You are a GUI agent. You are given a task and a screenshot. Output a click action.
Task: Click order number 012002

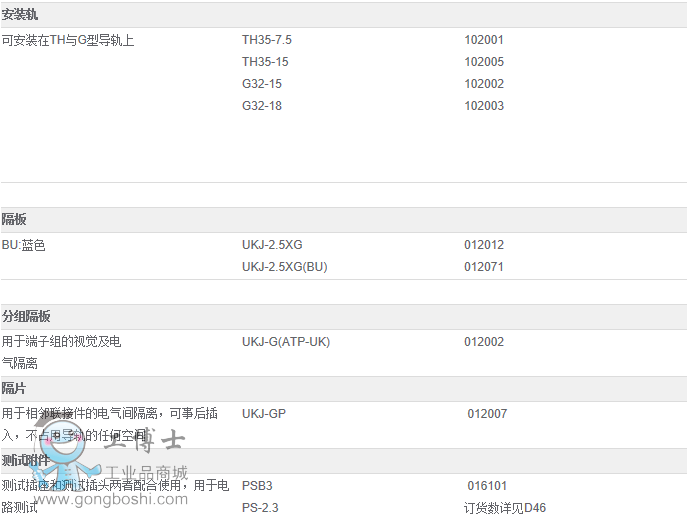(484, 342)
